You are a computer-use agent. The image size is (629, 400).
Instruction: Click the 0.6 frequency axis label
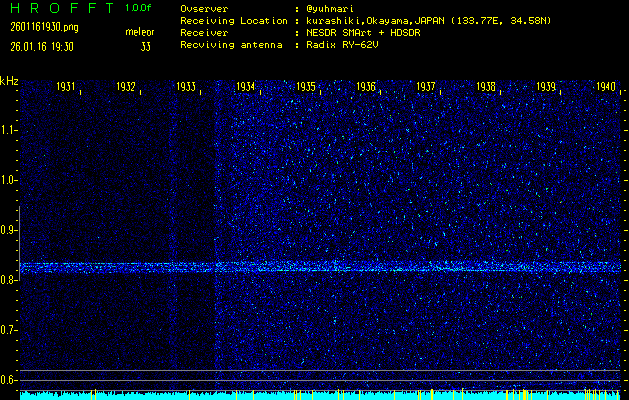[x=7, y=380]
